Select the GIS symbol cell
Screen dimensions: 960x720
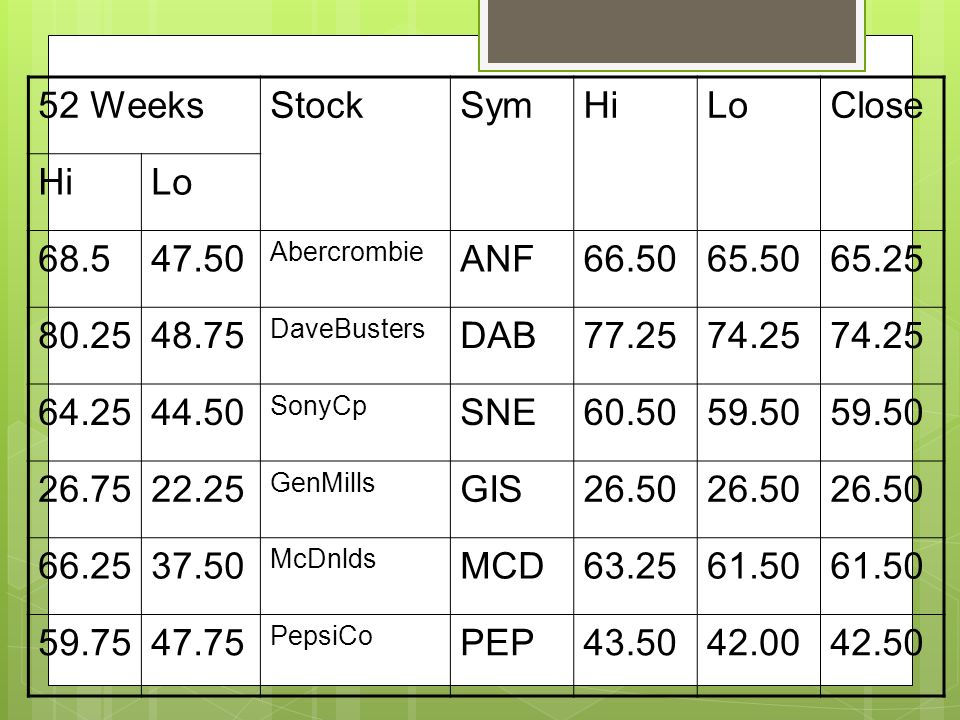(512, 500)
